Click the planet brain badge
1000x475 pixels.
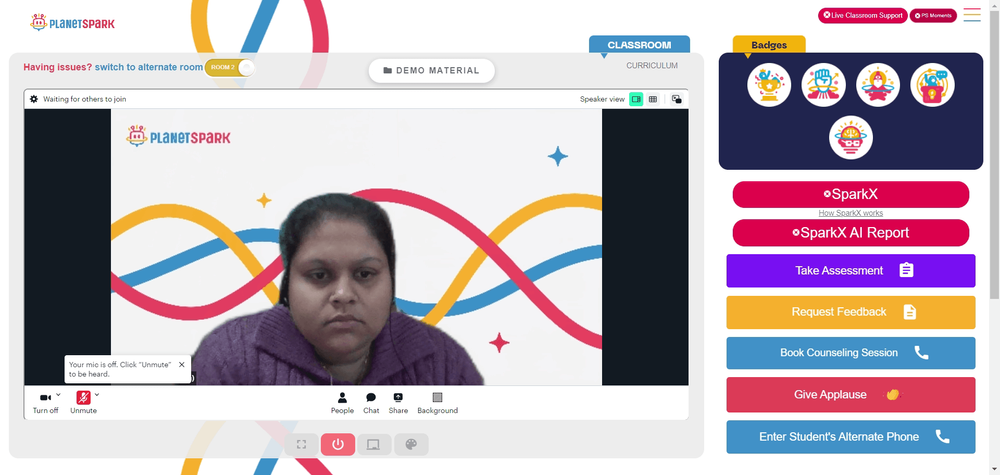pos(851,138)
